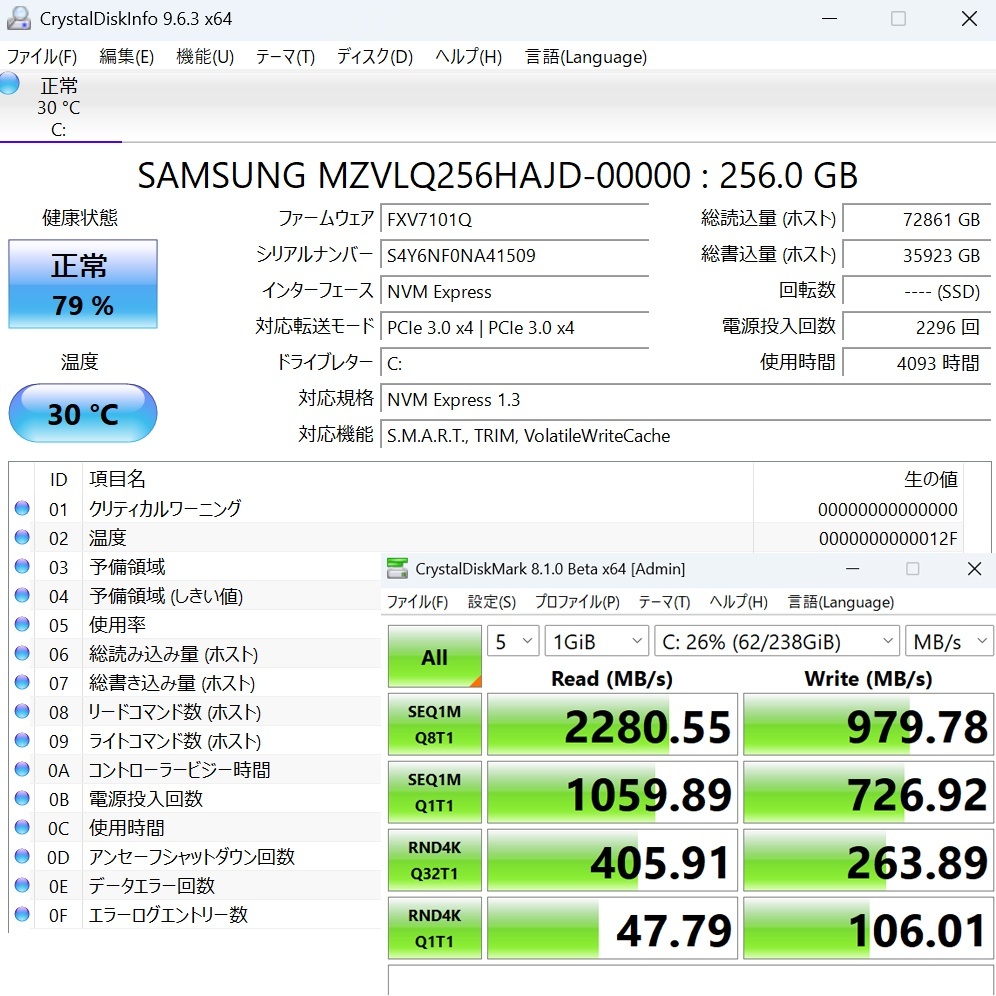
Task: Click status dot for ID 0B 電源投入回数
Action: tap(22, 798)
